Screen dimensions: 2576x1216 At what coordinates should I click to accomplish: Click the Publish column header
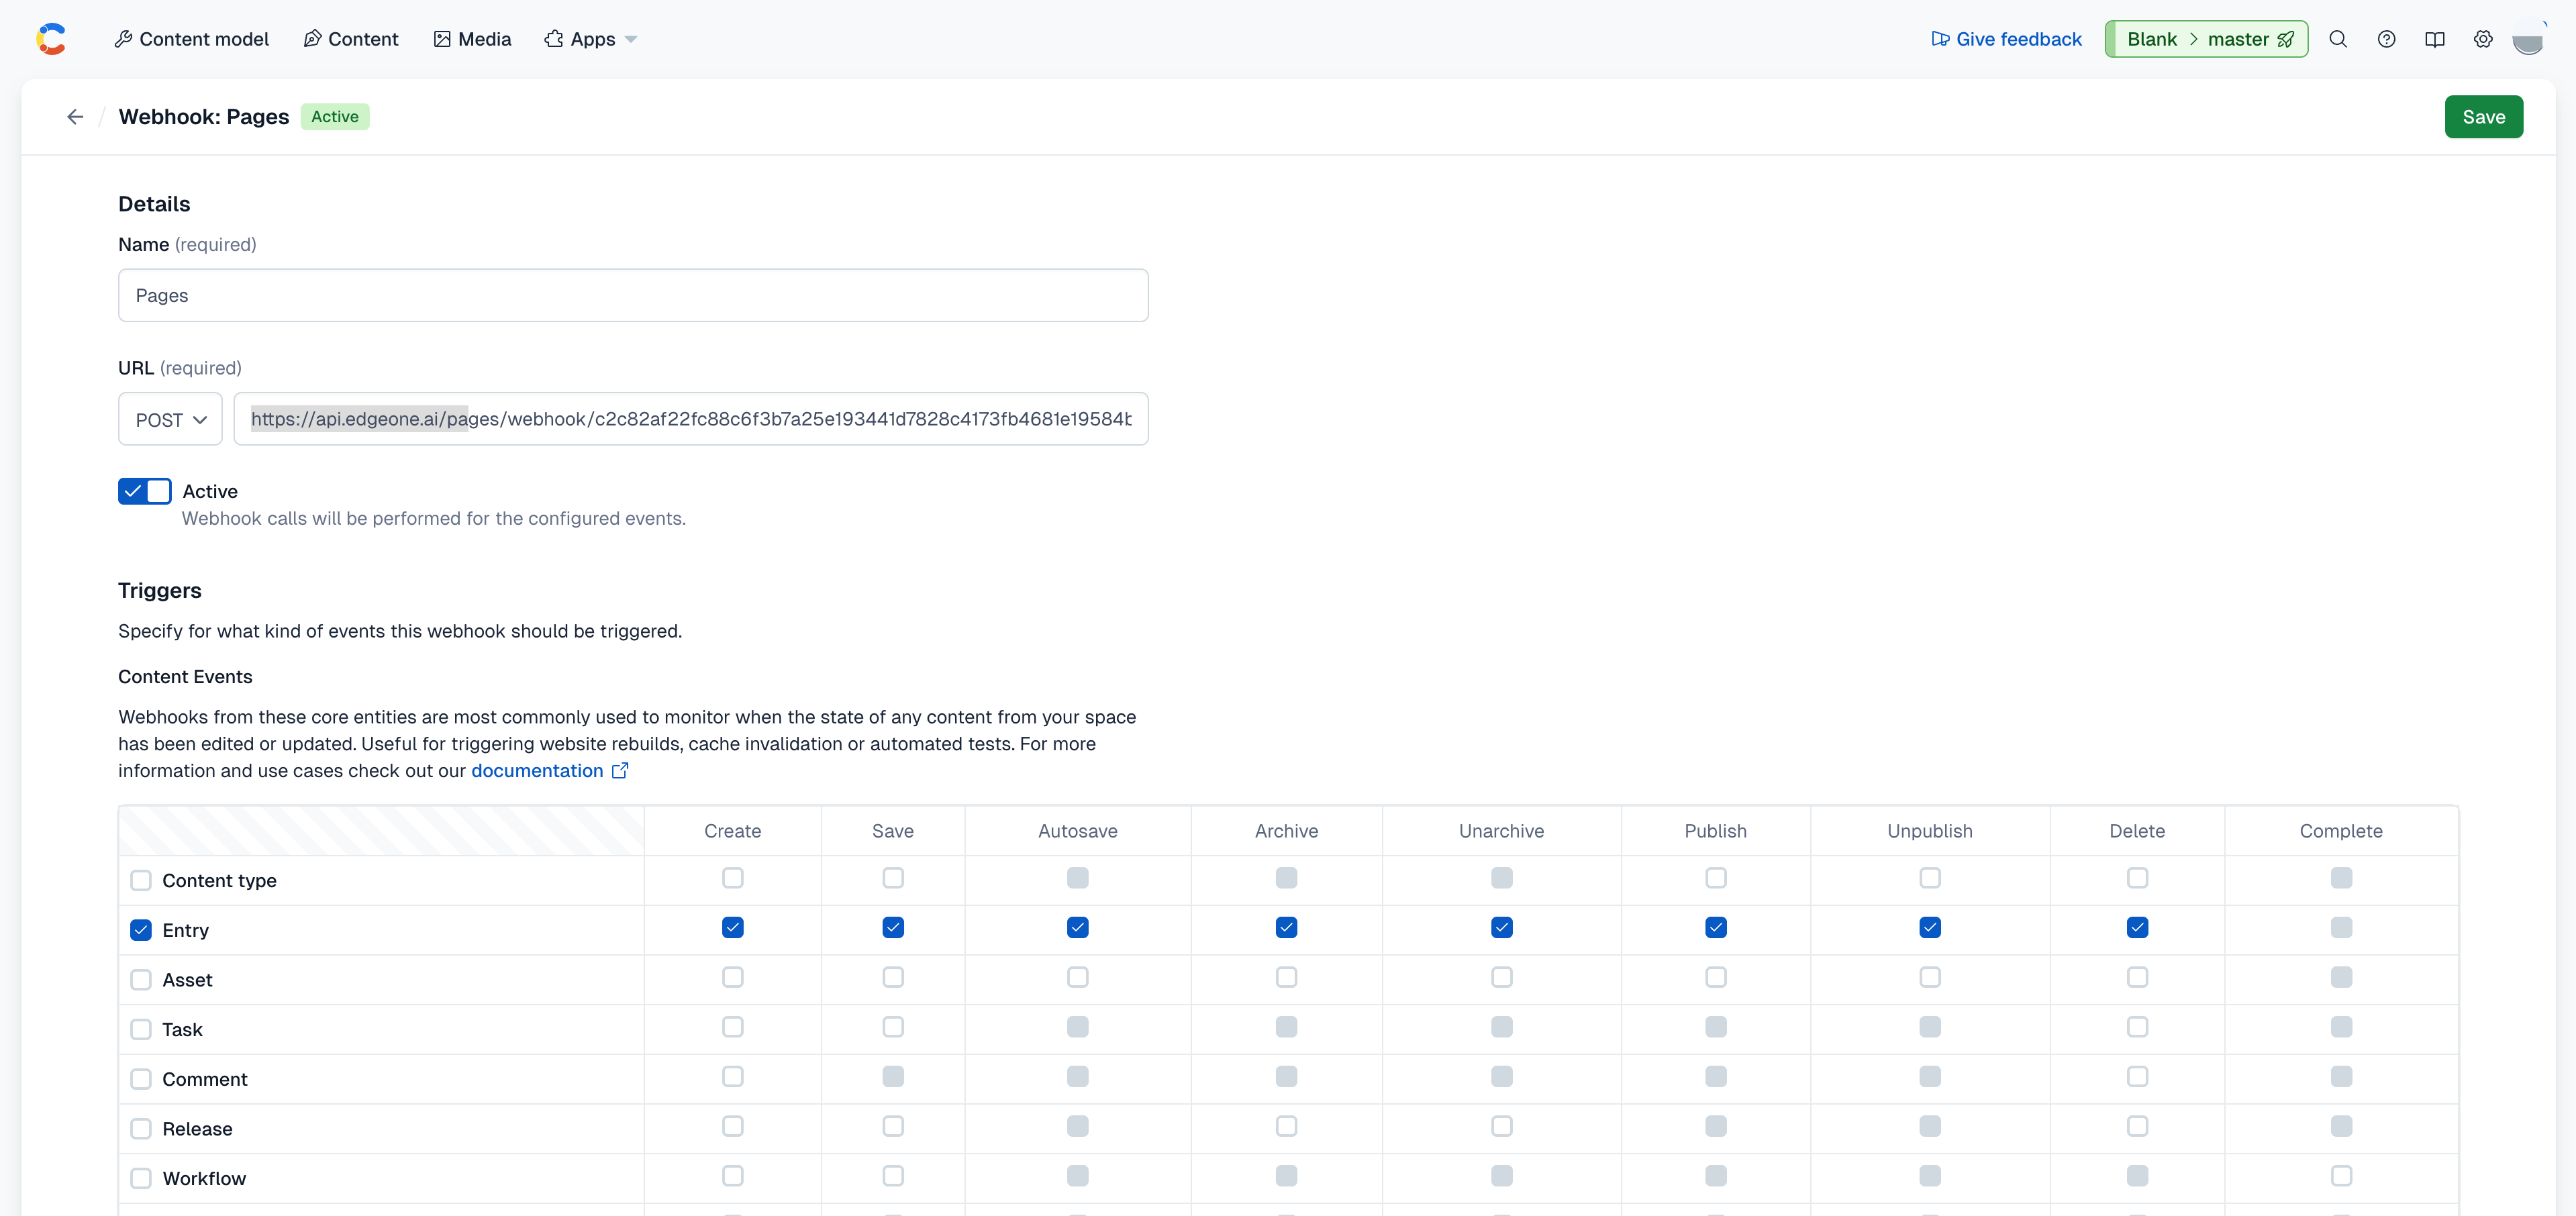[1716, 831]
